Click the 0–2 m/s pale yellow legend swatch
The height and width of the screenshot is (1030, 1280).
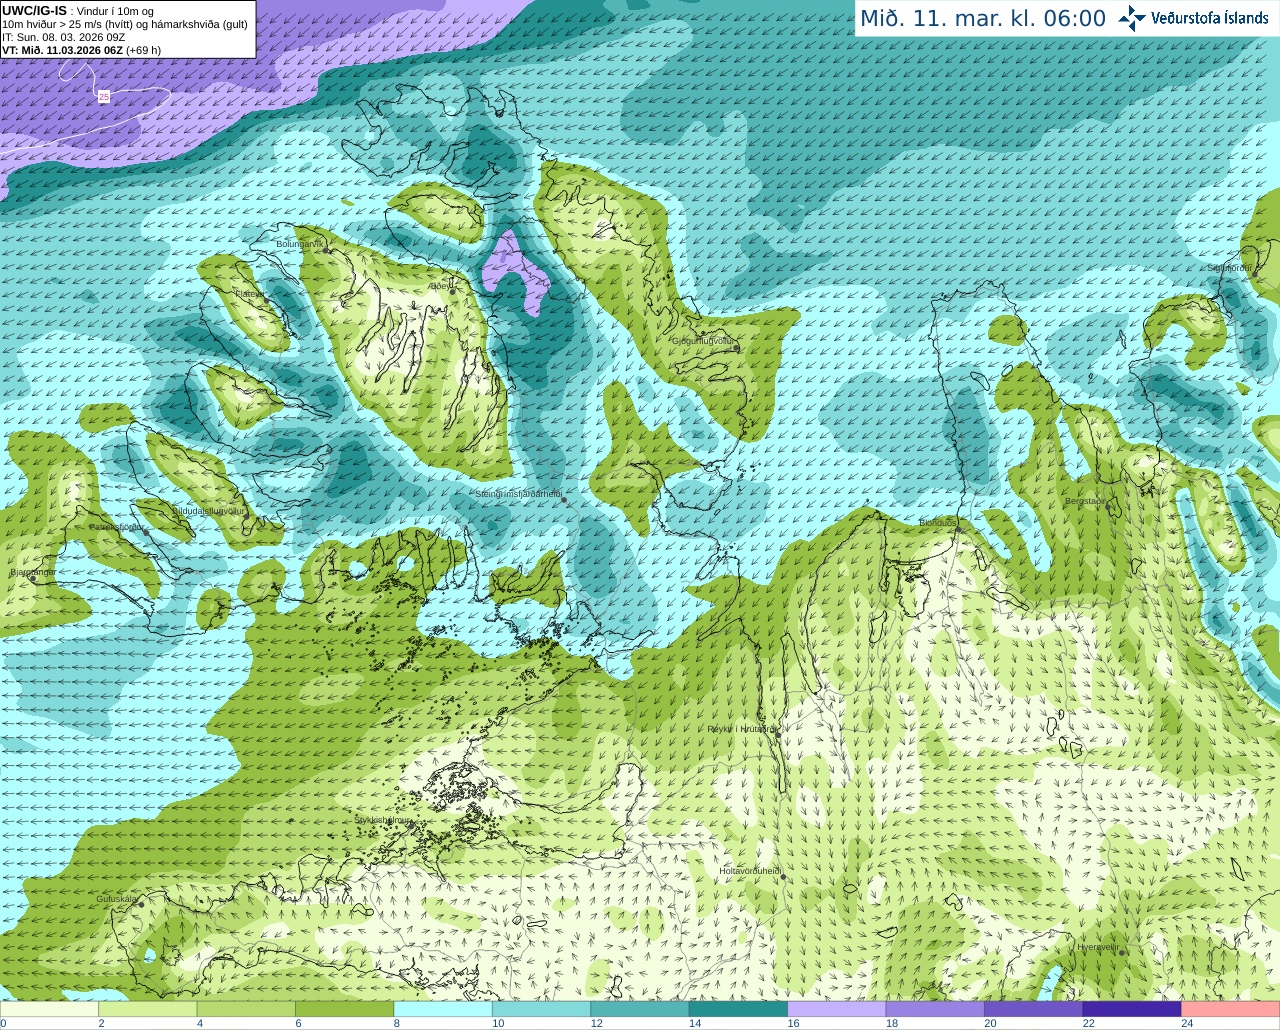point(49,1008)
